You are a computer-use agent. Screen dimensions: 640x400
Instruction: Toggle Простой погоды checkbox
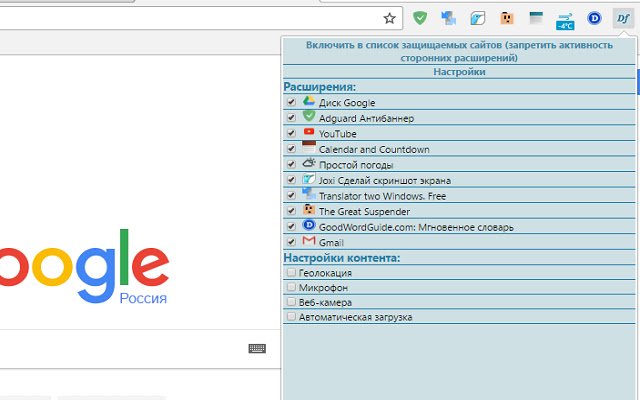click(291, 164)
